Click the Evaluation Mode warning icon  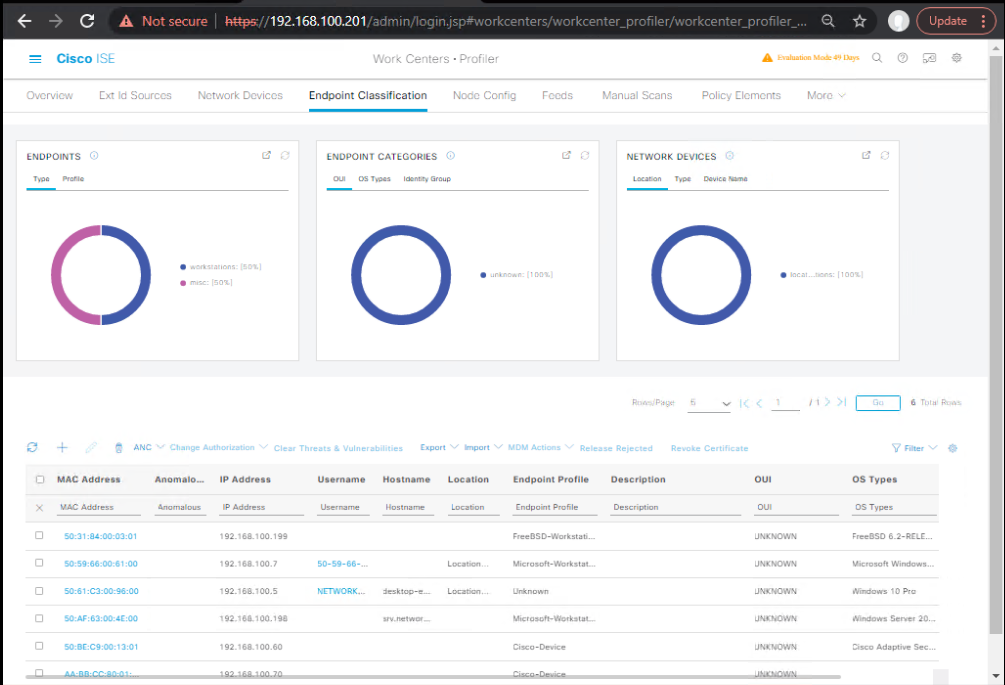pyautogui.click(x=767, y=58)
